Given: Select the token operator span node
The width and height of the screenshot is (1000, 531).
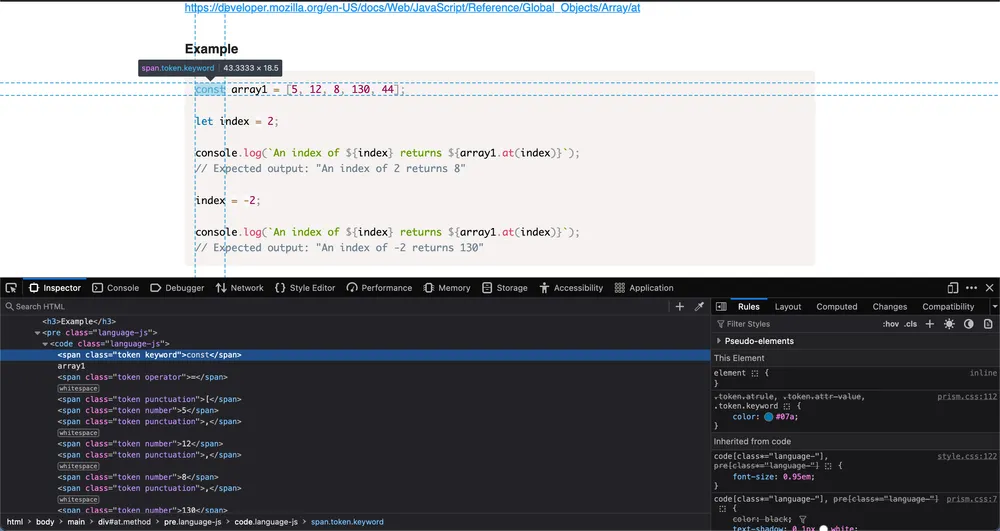Looking at the screenshot, I should tap(142, 377).
